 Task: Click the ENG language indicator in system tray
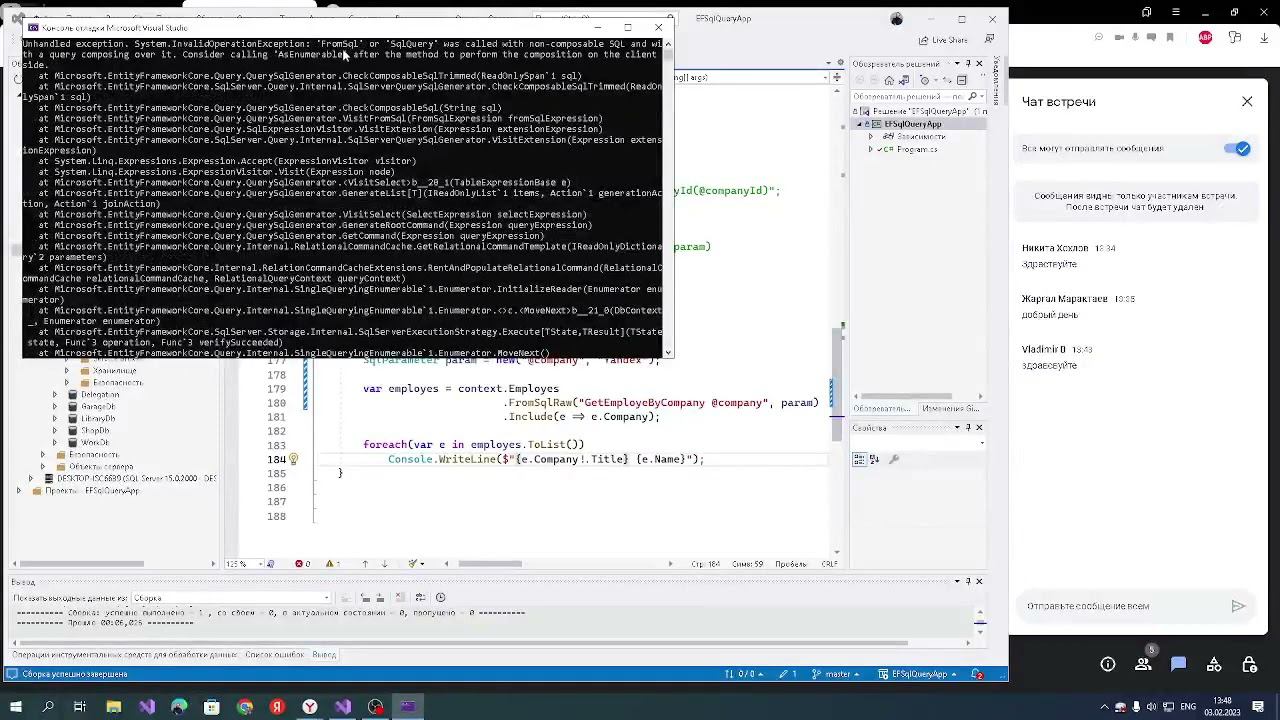point(1188,707)
